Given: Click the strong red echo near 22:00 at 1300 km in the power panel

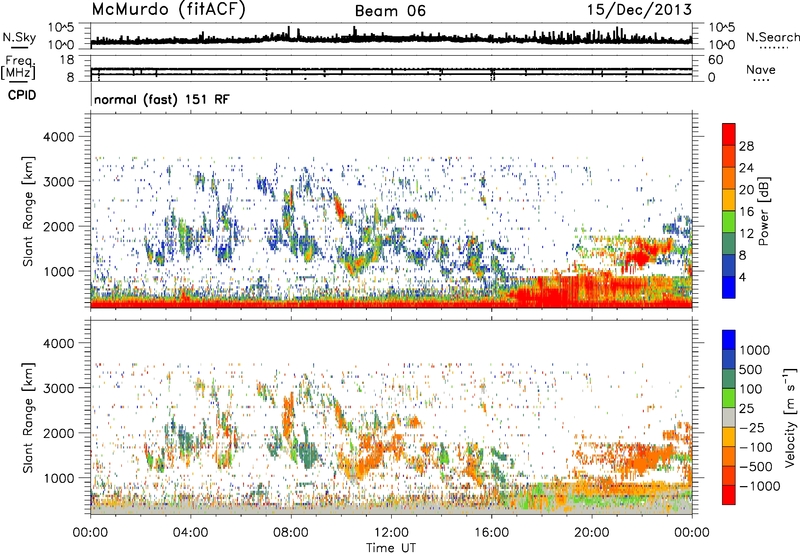Looking at the screenshot, I should click(639, 257).
